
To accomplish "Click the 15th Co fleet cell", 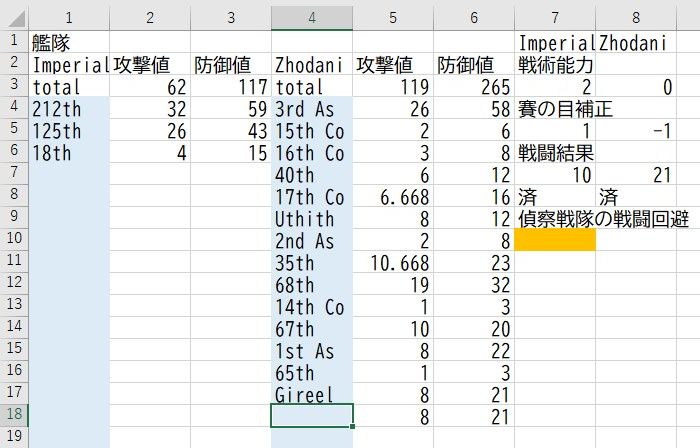I will click(x=312, y=130).
